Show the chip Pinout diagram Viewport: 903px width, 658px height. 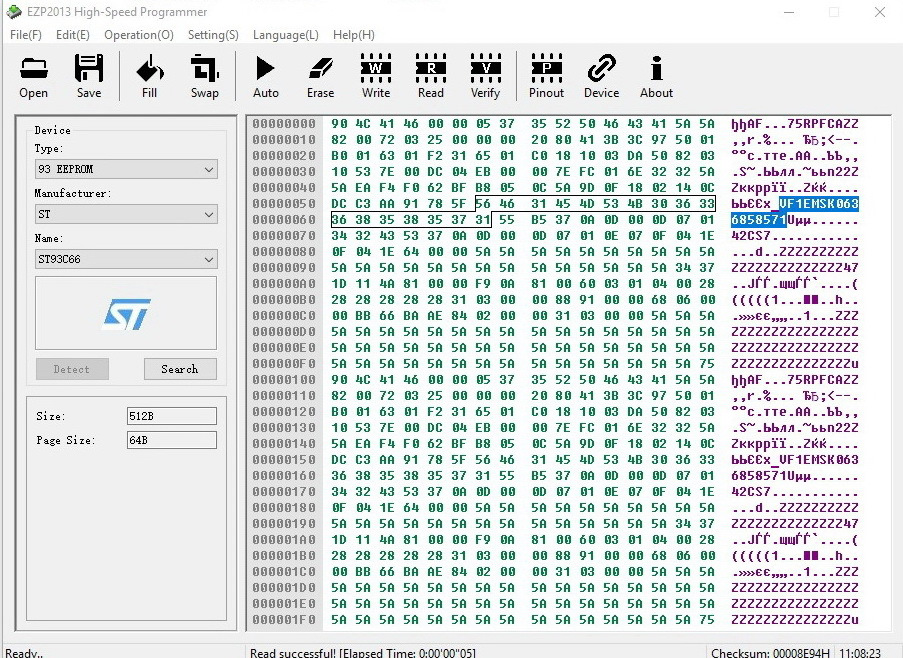[547, 76]
